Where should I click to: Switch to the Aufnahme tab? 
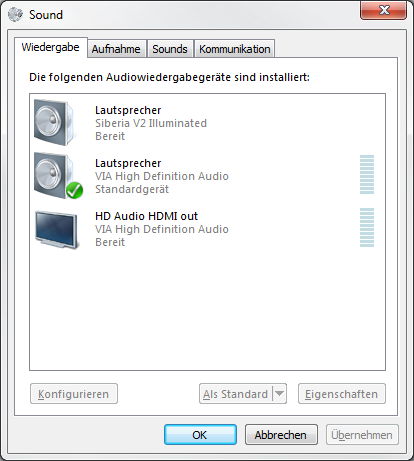click(116, 49)
